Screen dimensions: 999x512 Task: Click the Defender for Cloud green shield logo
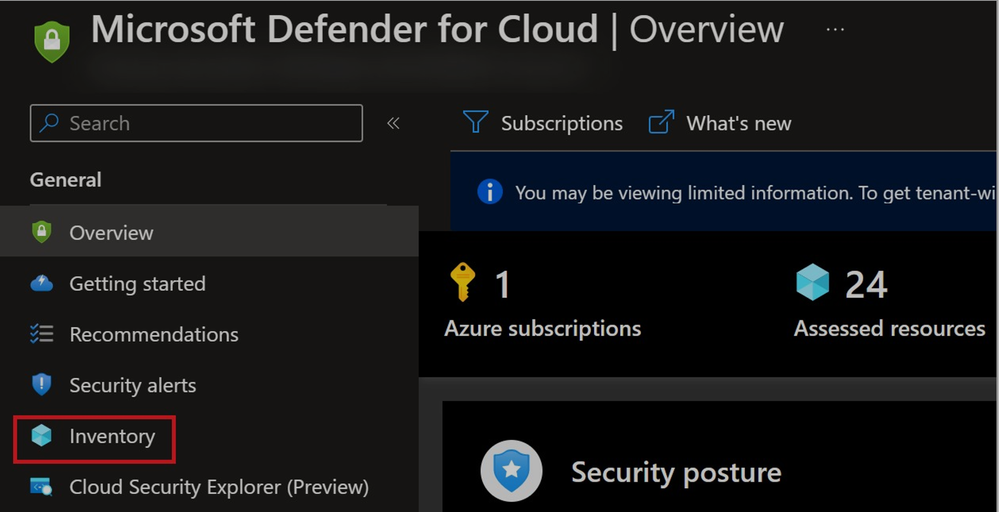click(52, 42)
